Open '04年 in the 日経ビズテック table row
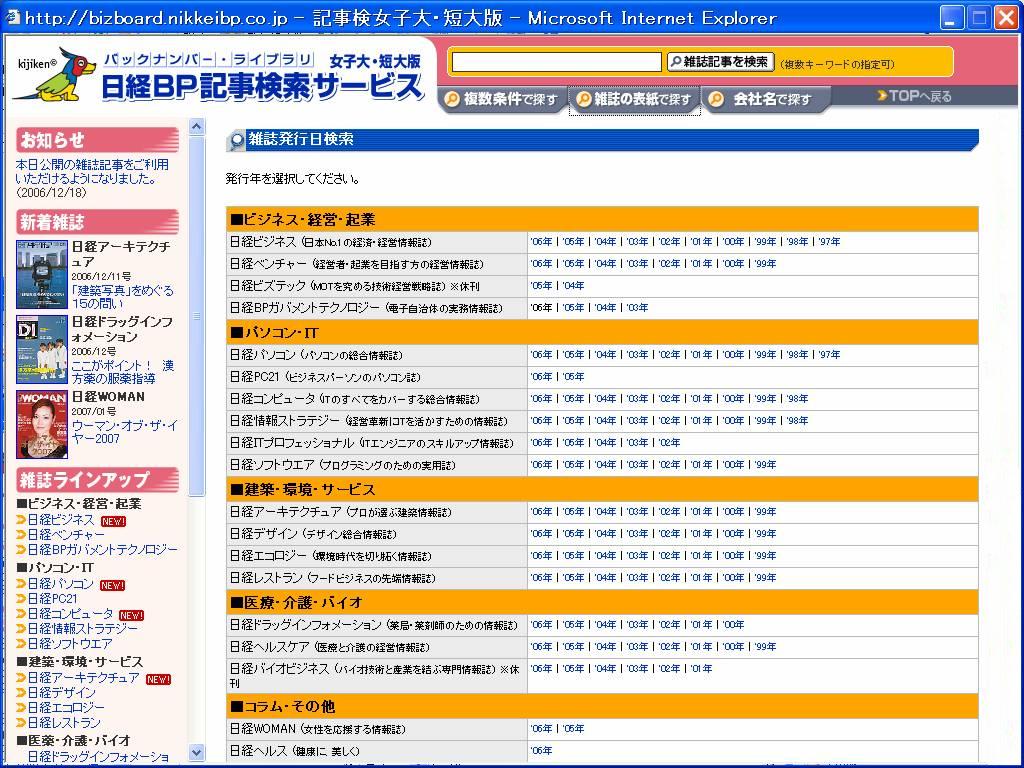 [x=573, y=286]
